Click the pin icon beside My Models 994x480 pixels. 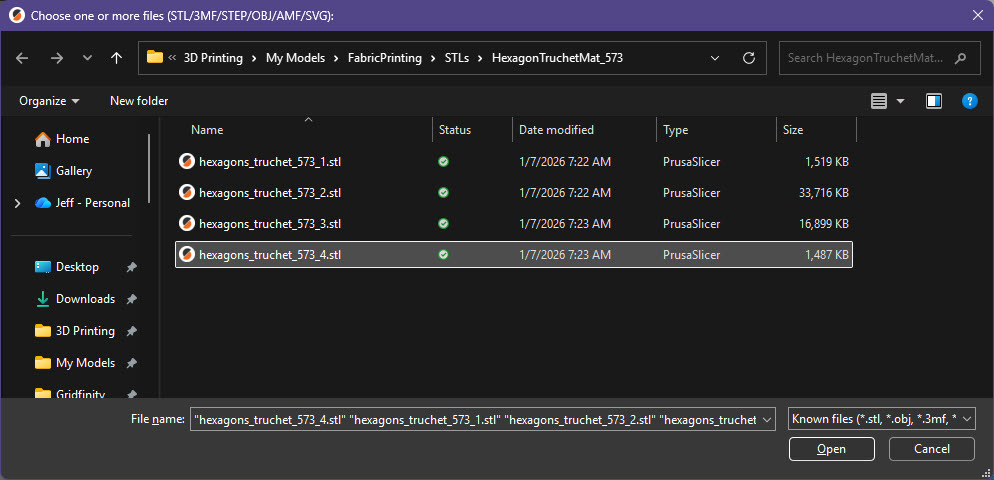[131, 363]
